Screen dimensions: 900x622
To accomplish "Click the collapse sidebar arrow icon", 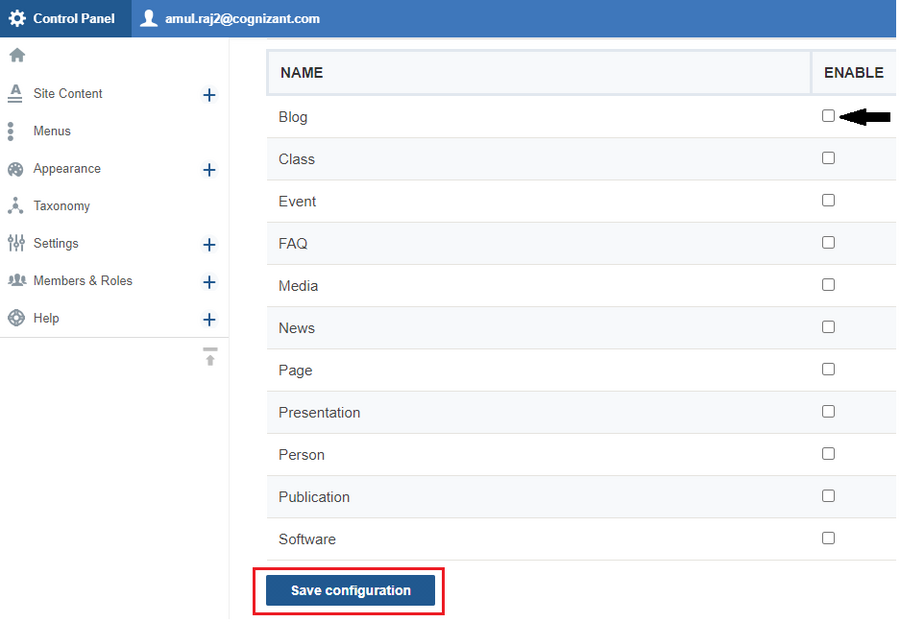I will pyautogui.click(x=210, y=357).
